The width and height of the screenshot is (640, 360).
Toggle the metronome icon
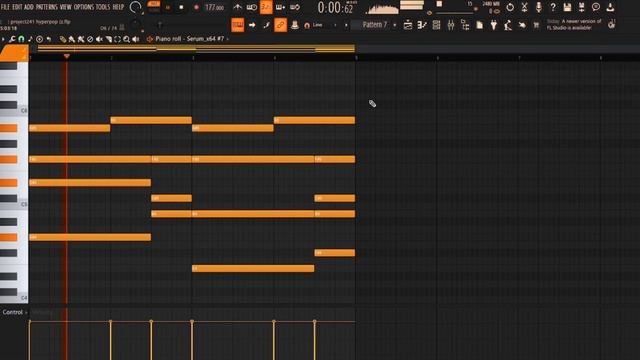click(x=238, y=7)
